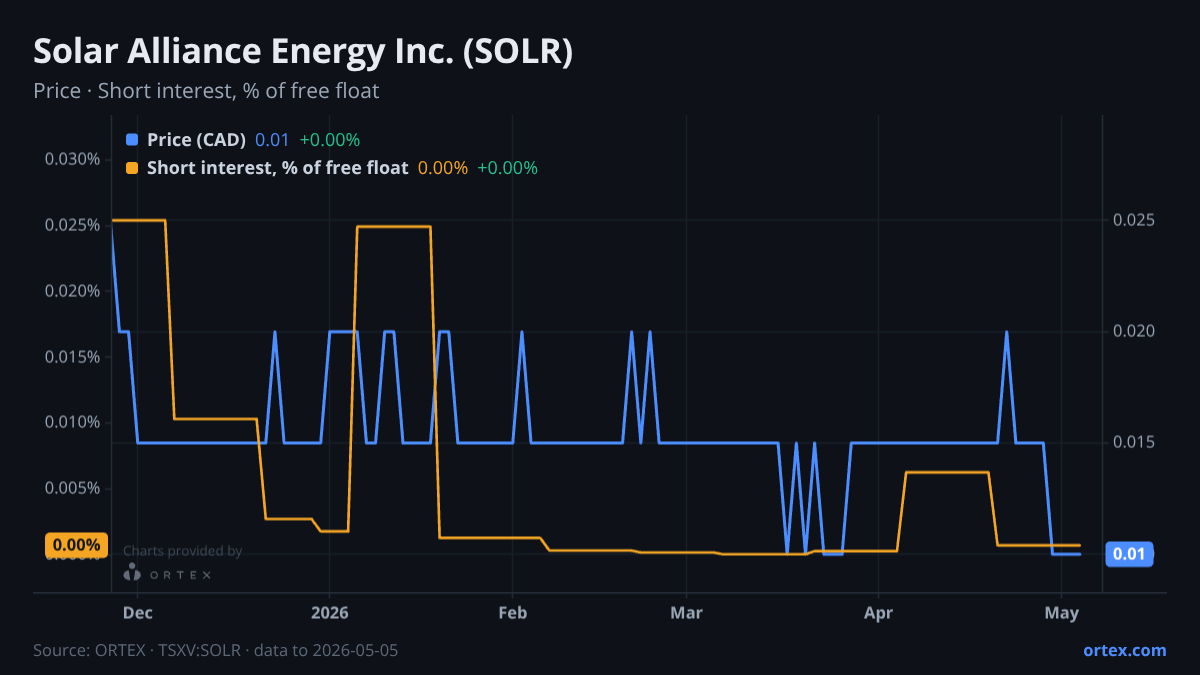Click the 0.030% left axis label
Image resolution: width=1200 pixels, height=675 pixels.
pyautogui.click(x=73, y=159)
